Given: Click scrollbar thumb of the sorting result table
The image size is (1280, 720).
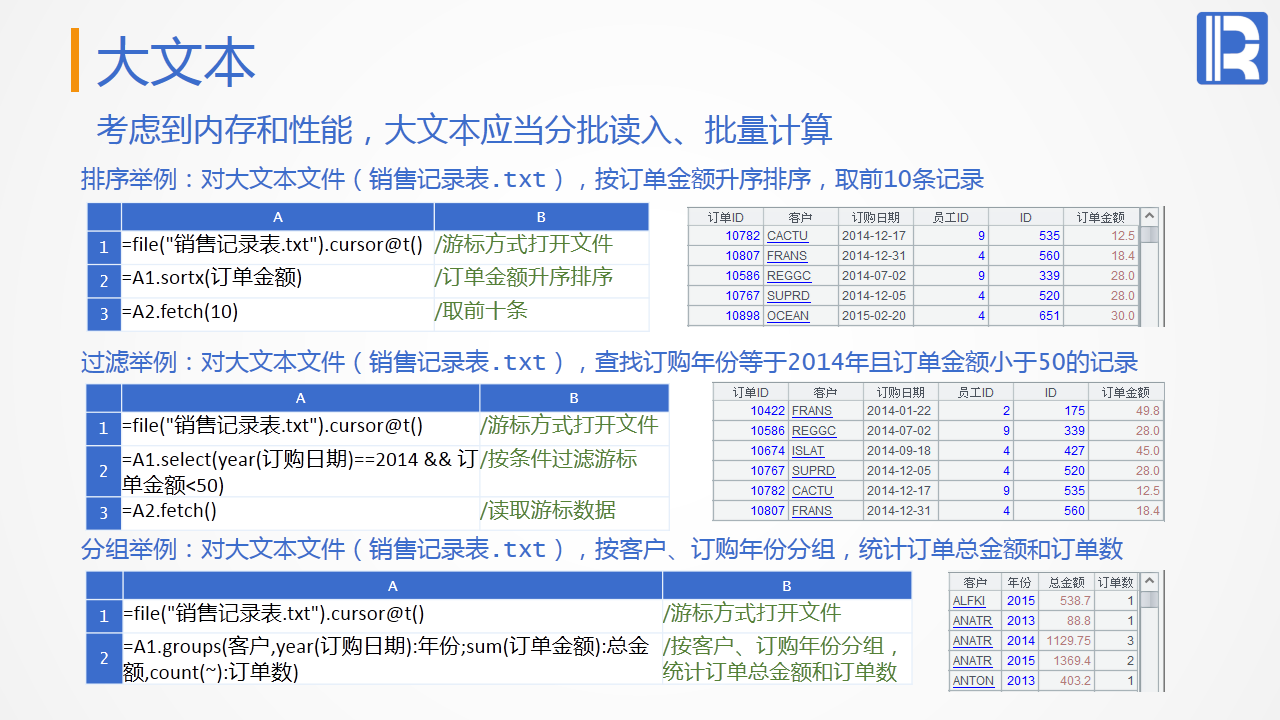Looking at the screenshot, I should click(x=1149, y=235).
